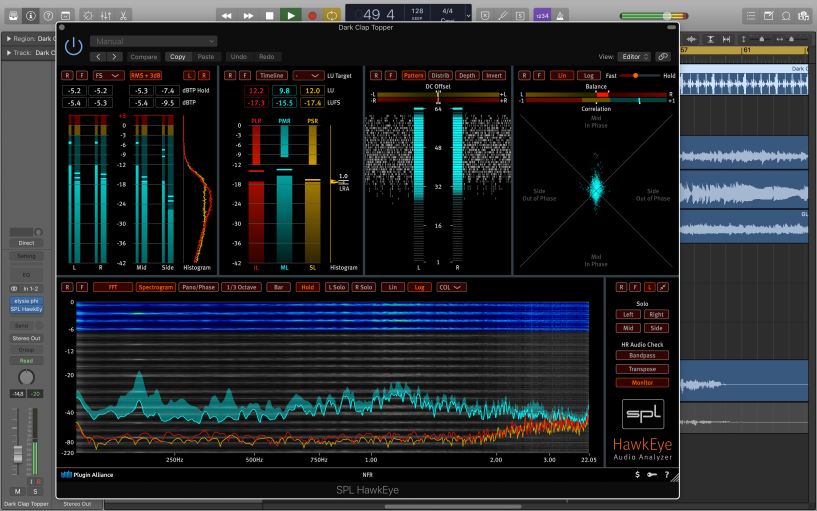
Task: Click the plugin power bypass icon
Action: [x=73, y=46]
